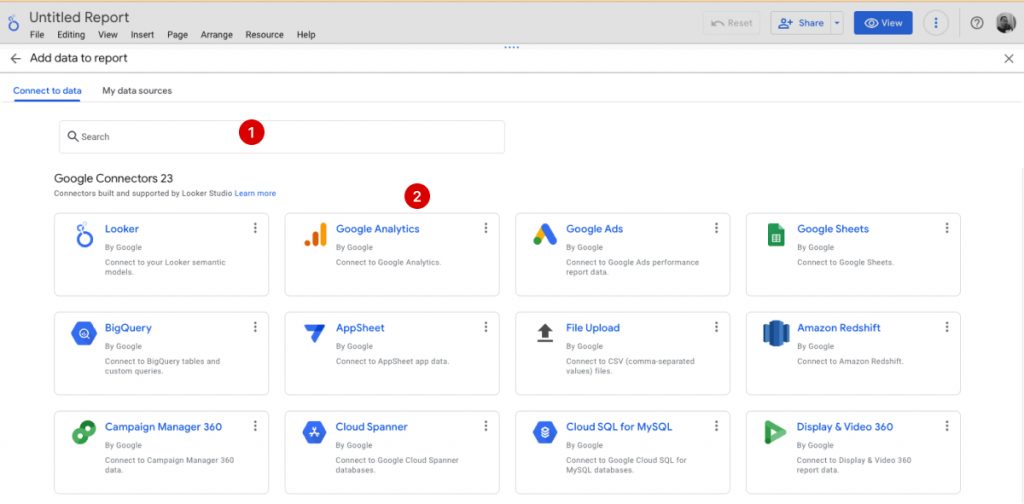Select the Google Analytics connector icon
Image resolution: width=1024 pixels, height=504 pixels.
point(315,236)
